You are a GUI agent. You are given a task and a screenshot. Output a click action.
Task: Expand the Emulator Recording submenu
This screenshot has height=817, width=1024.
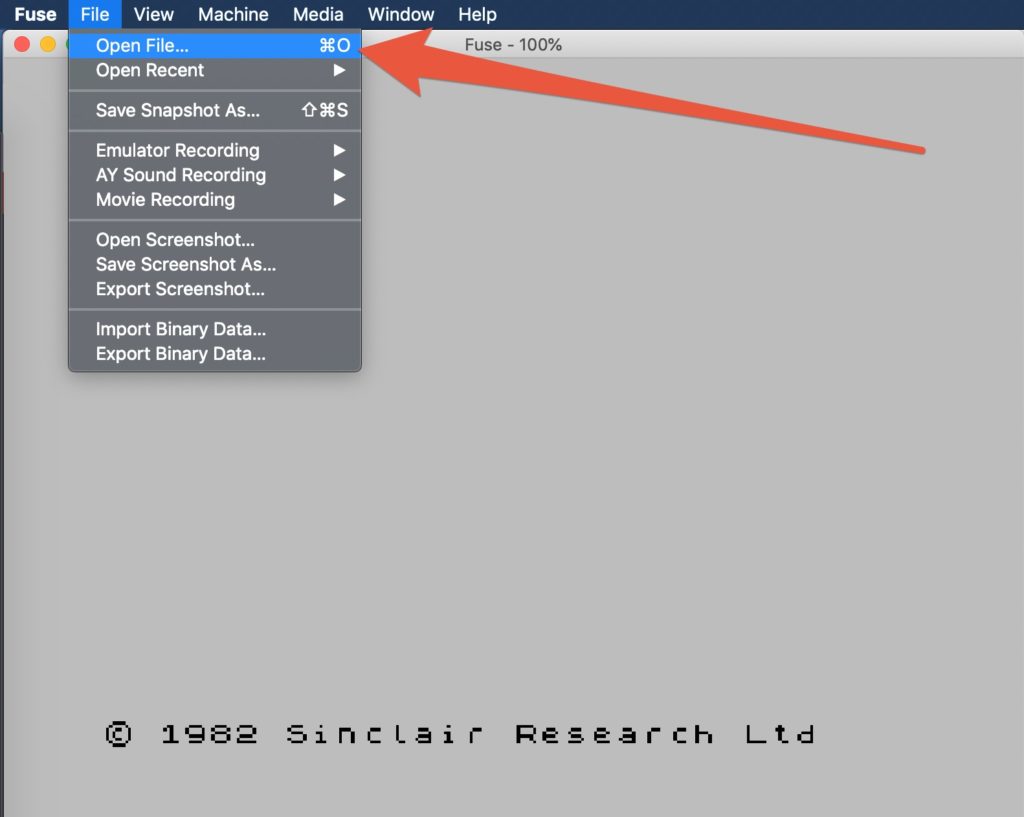tap(215, 151)
